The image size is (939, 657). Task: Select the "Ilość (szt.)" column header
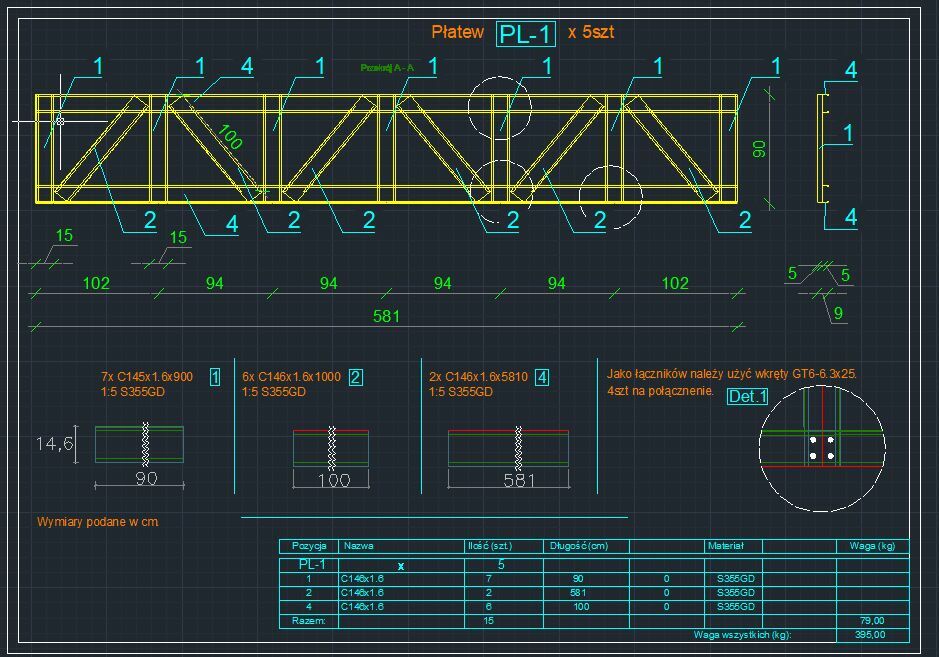[x=490, y=546]
